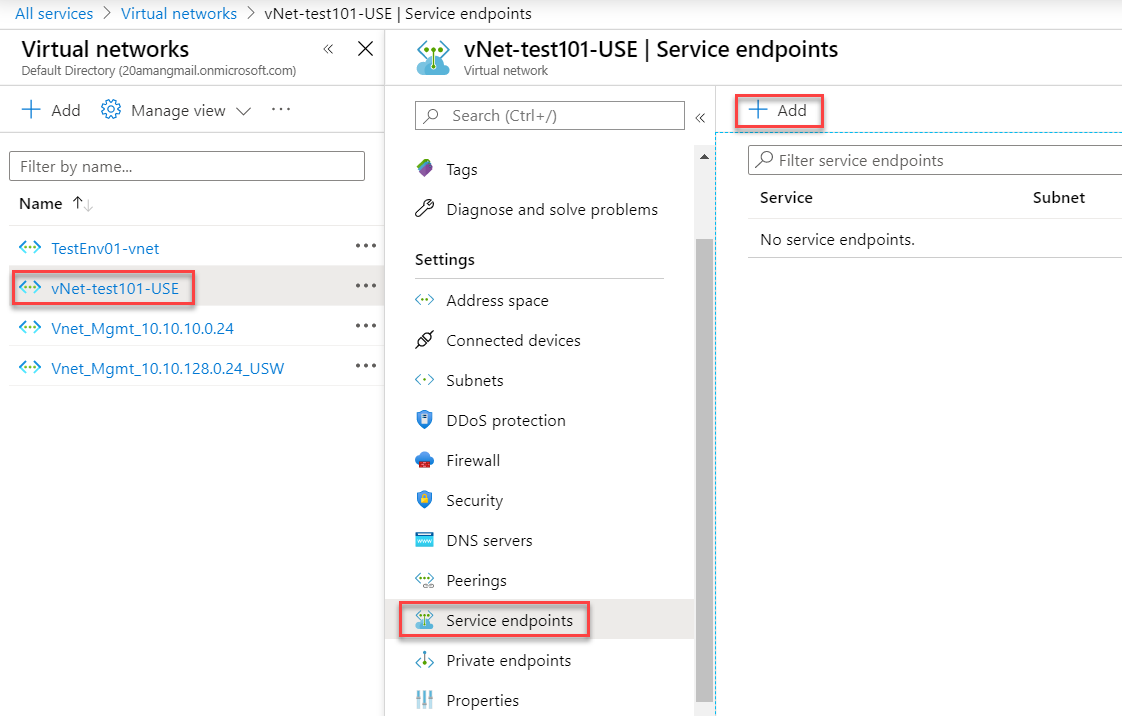Open the toolbar ellipsis menu beside Manage view

click(x=281, y=109)
